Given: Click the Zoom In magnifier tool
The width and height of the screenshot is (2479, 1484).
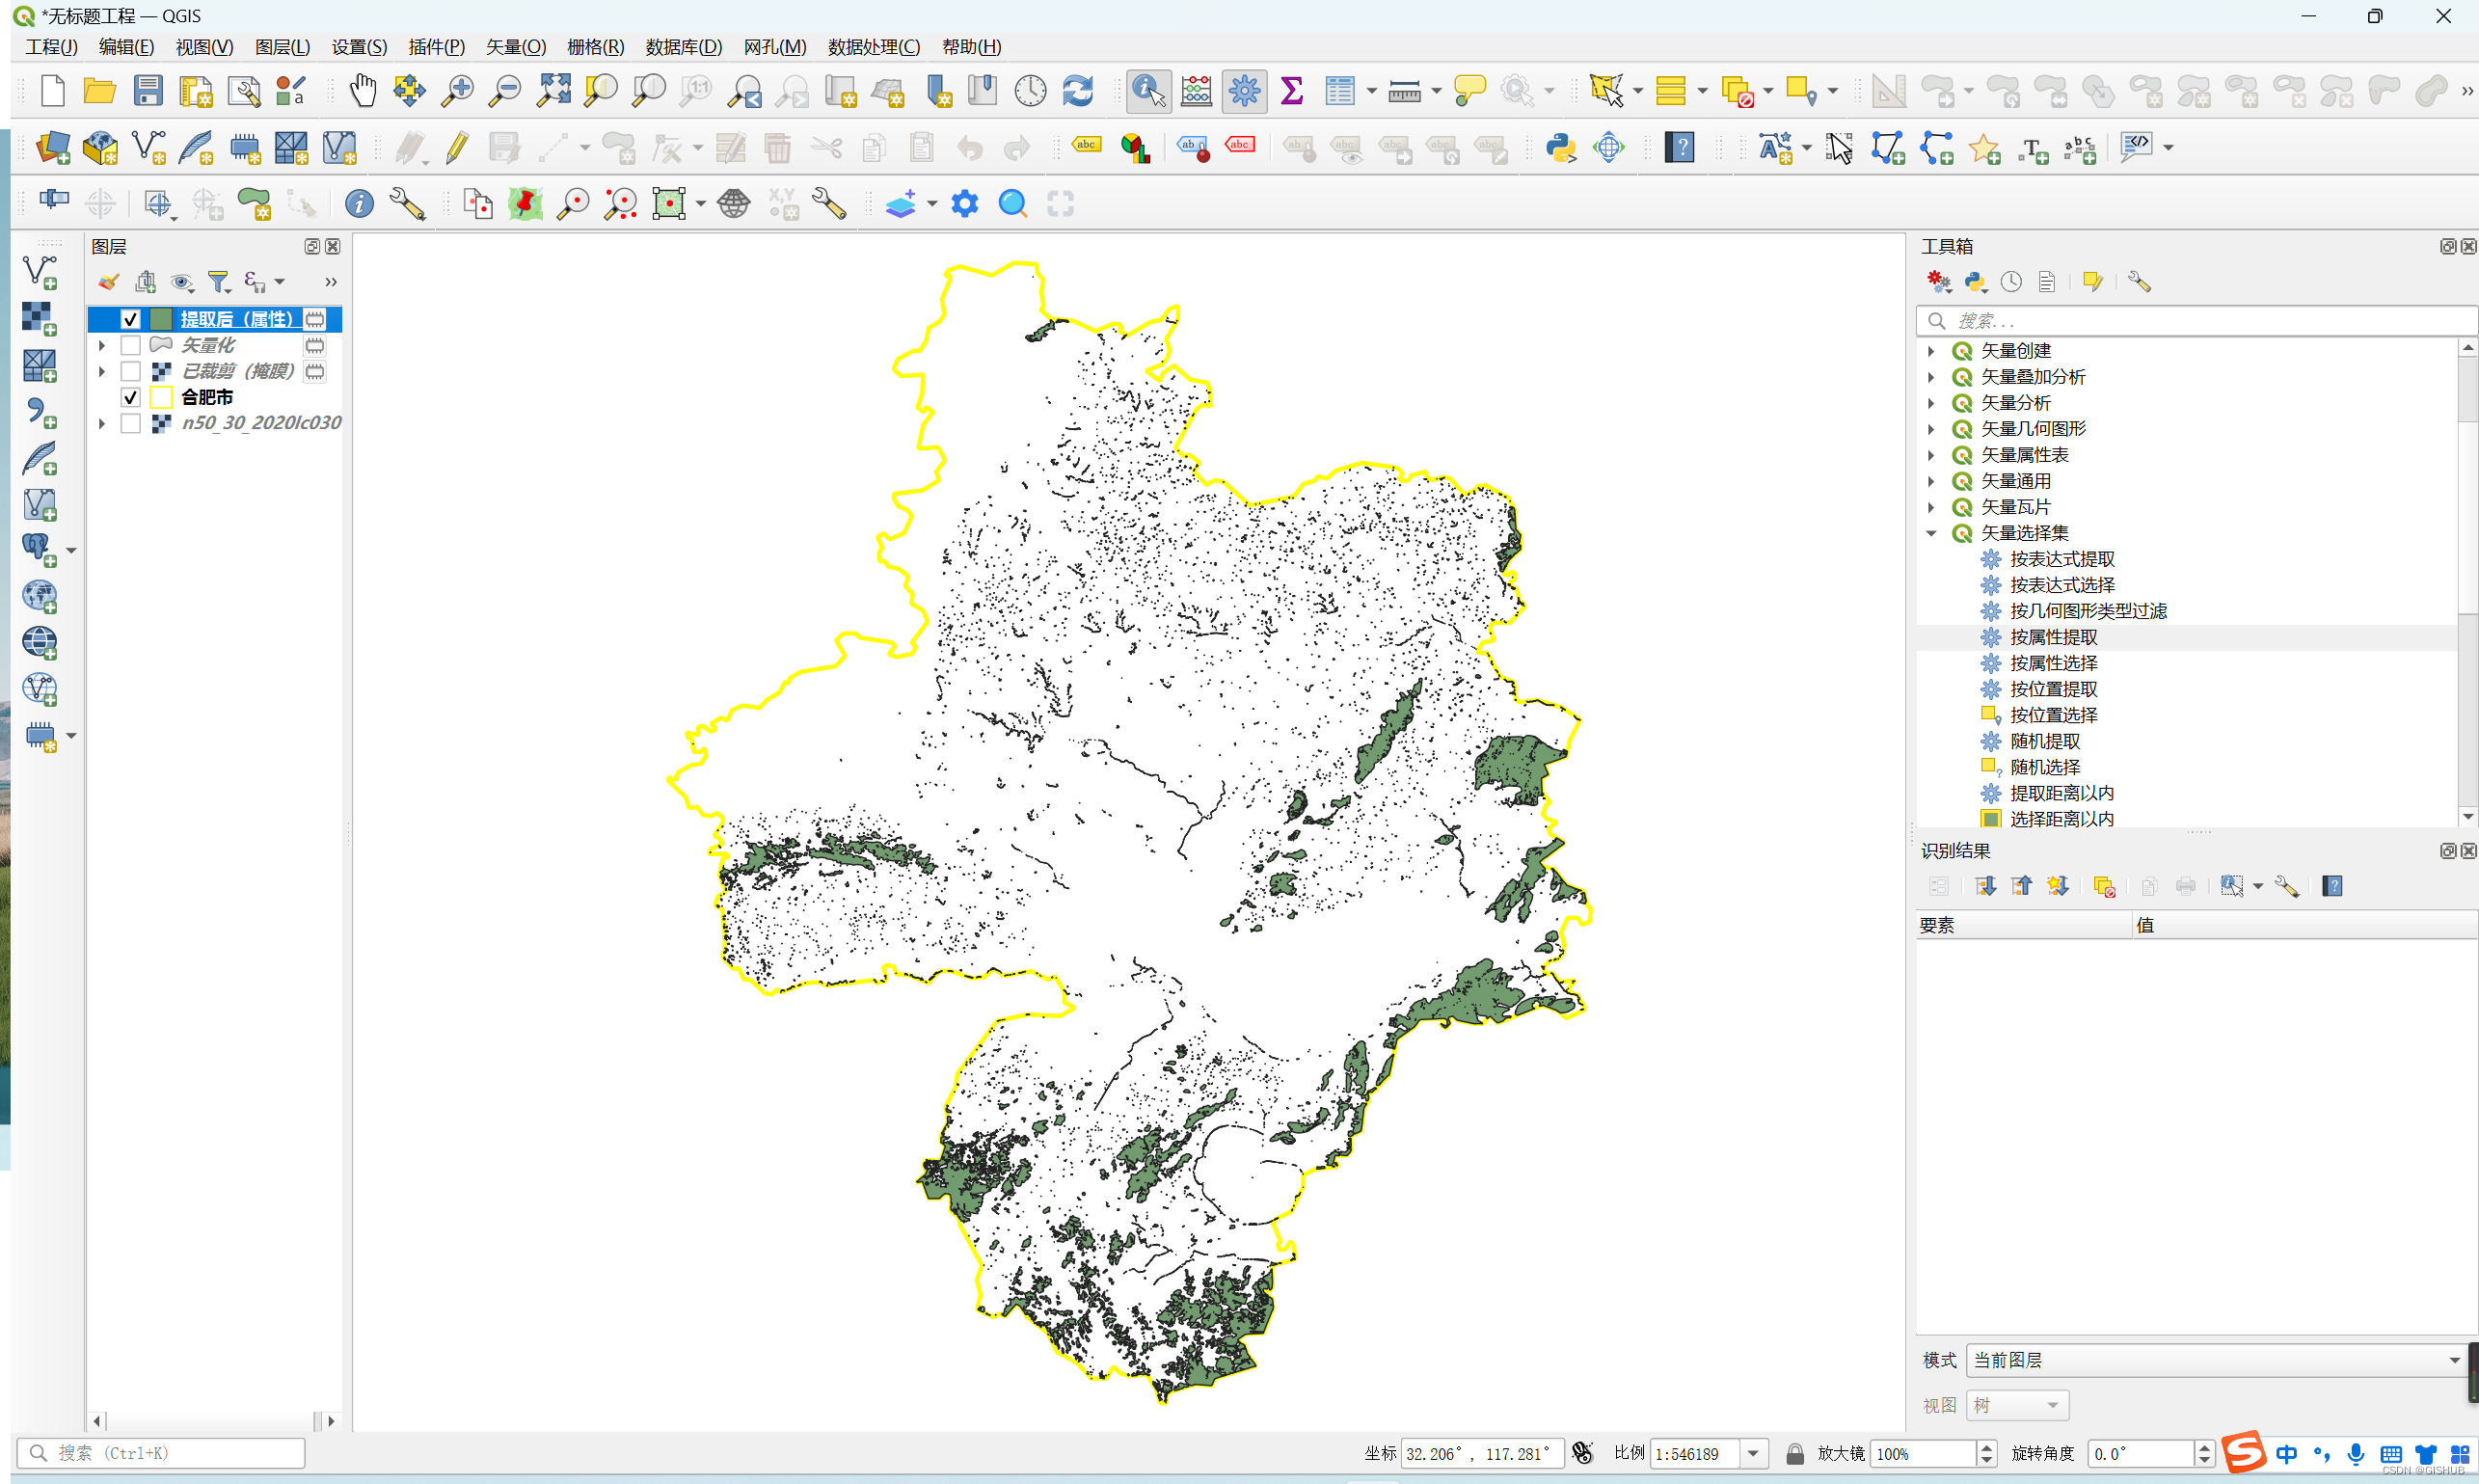Looking at the screenshot, I should click(457, 91).
